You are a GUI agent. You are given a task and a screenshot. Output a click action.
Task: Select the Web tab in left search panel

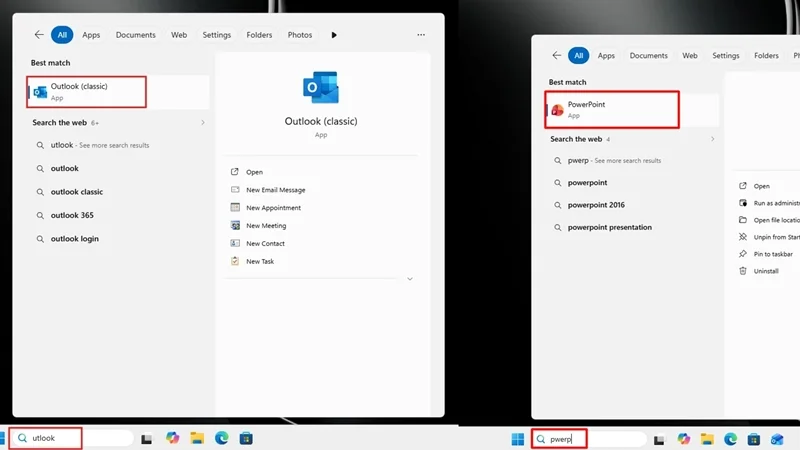pos(179,35)
